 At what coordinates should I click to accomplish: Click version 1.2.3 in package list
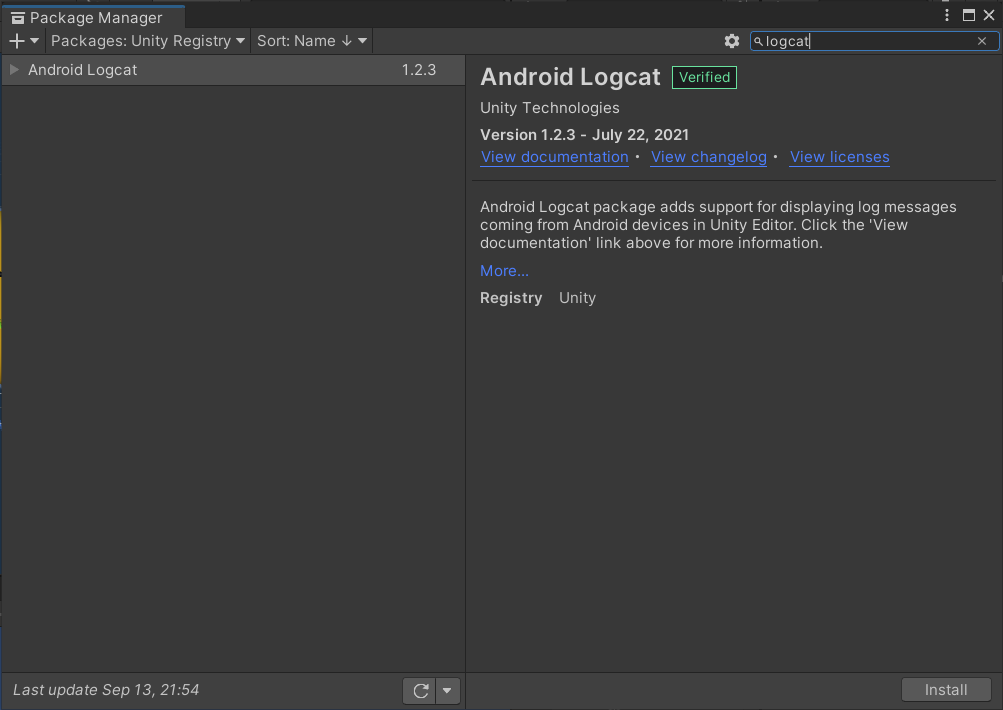click(419, 70)
